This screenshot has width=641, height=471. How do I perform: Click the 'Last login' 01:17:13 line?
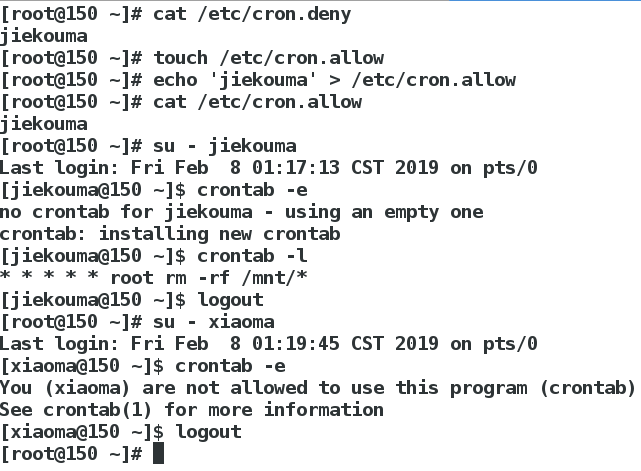[269, 168]
